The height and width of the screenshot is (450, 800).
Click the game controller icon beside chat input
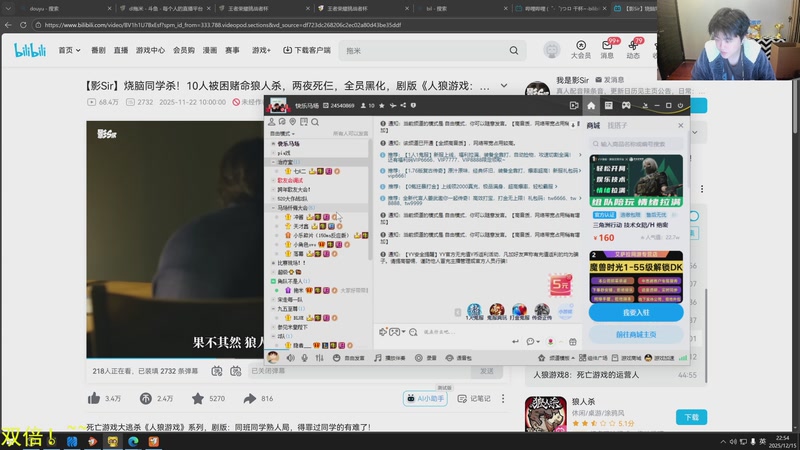click(x=394, y=332)
